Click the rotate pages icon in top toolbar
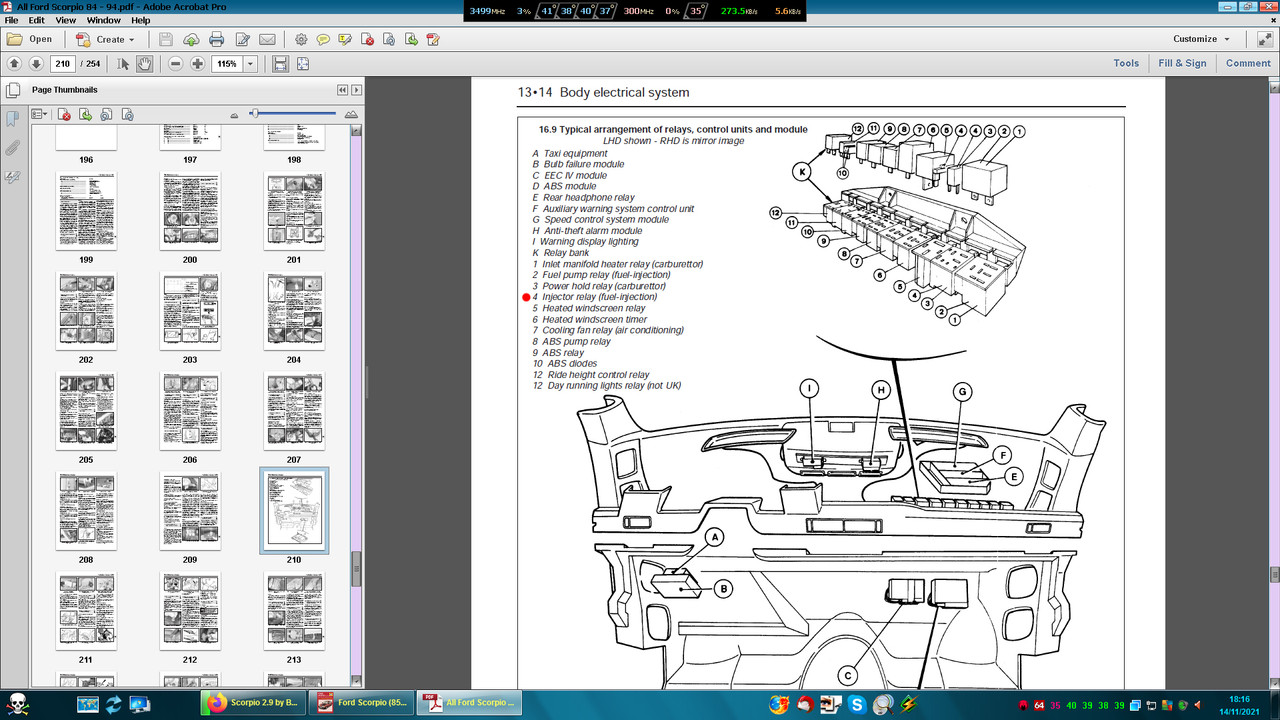 (x=389, y=39)
